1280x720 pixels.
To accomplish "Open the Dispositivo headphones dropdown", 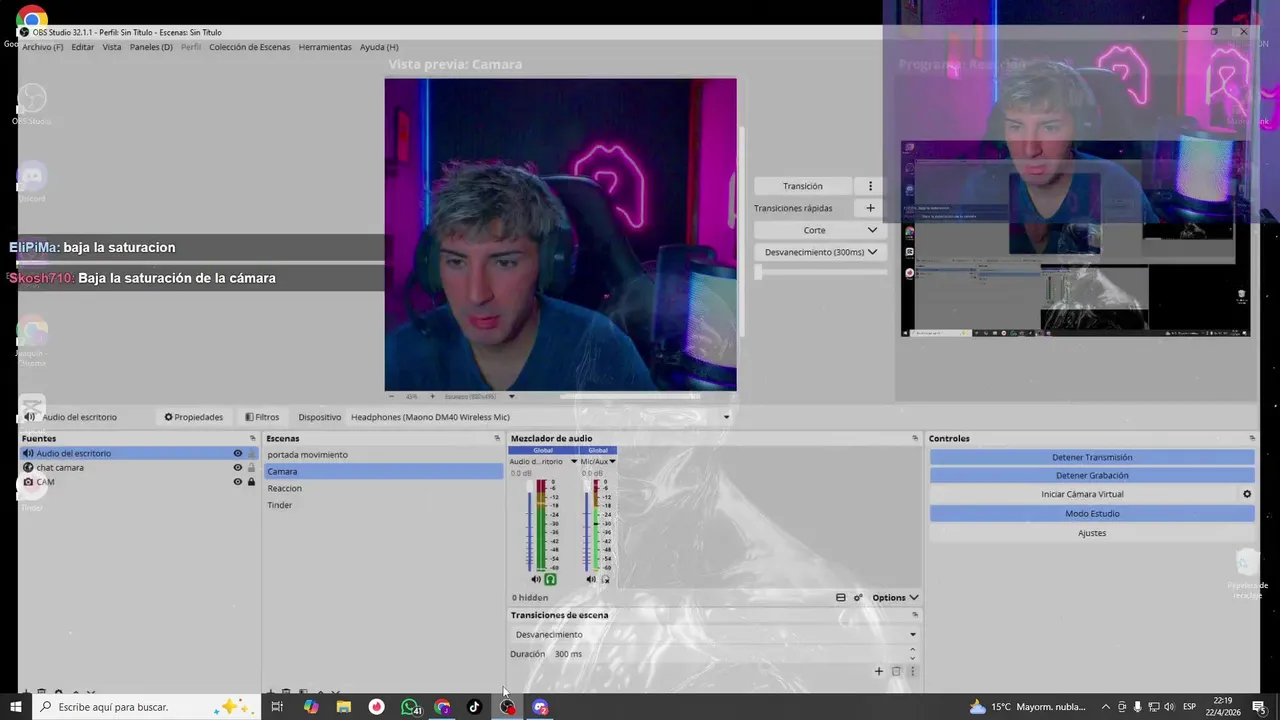I will coord(540,417).
